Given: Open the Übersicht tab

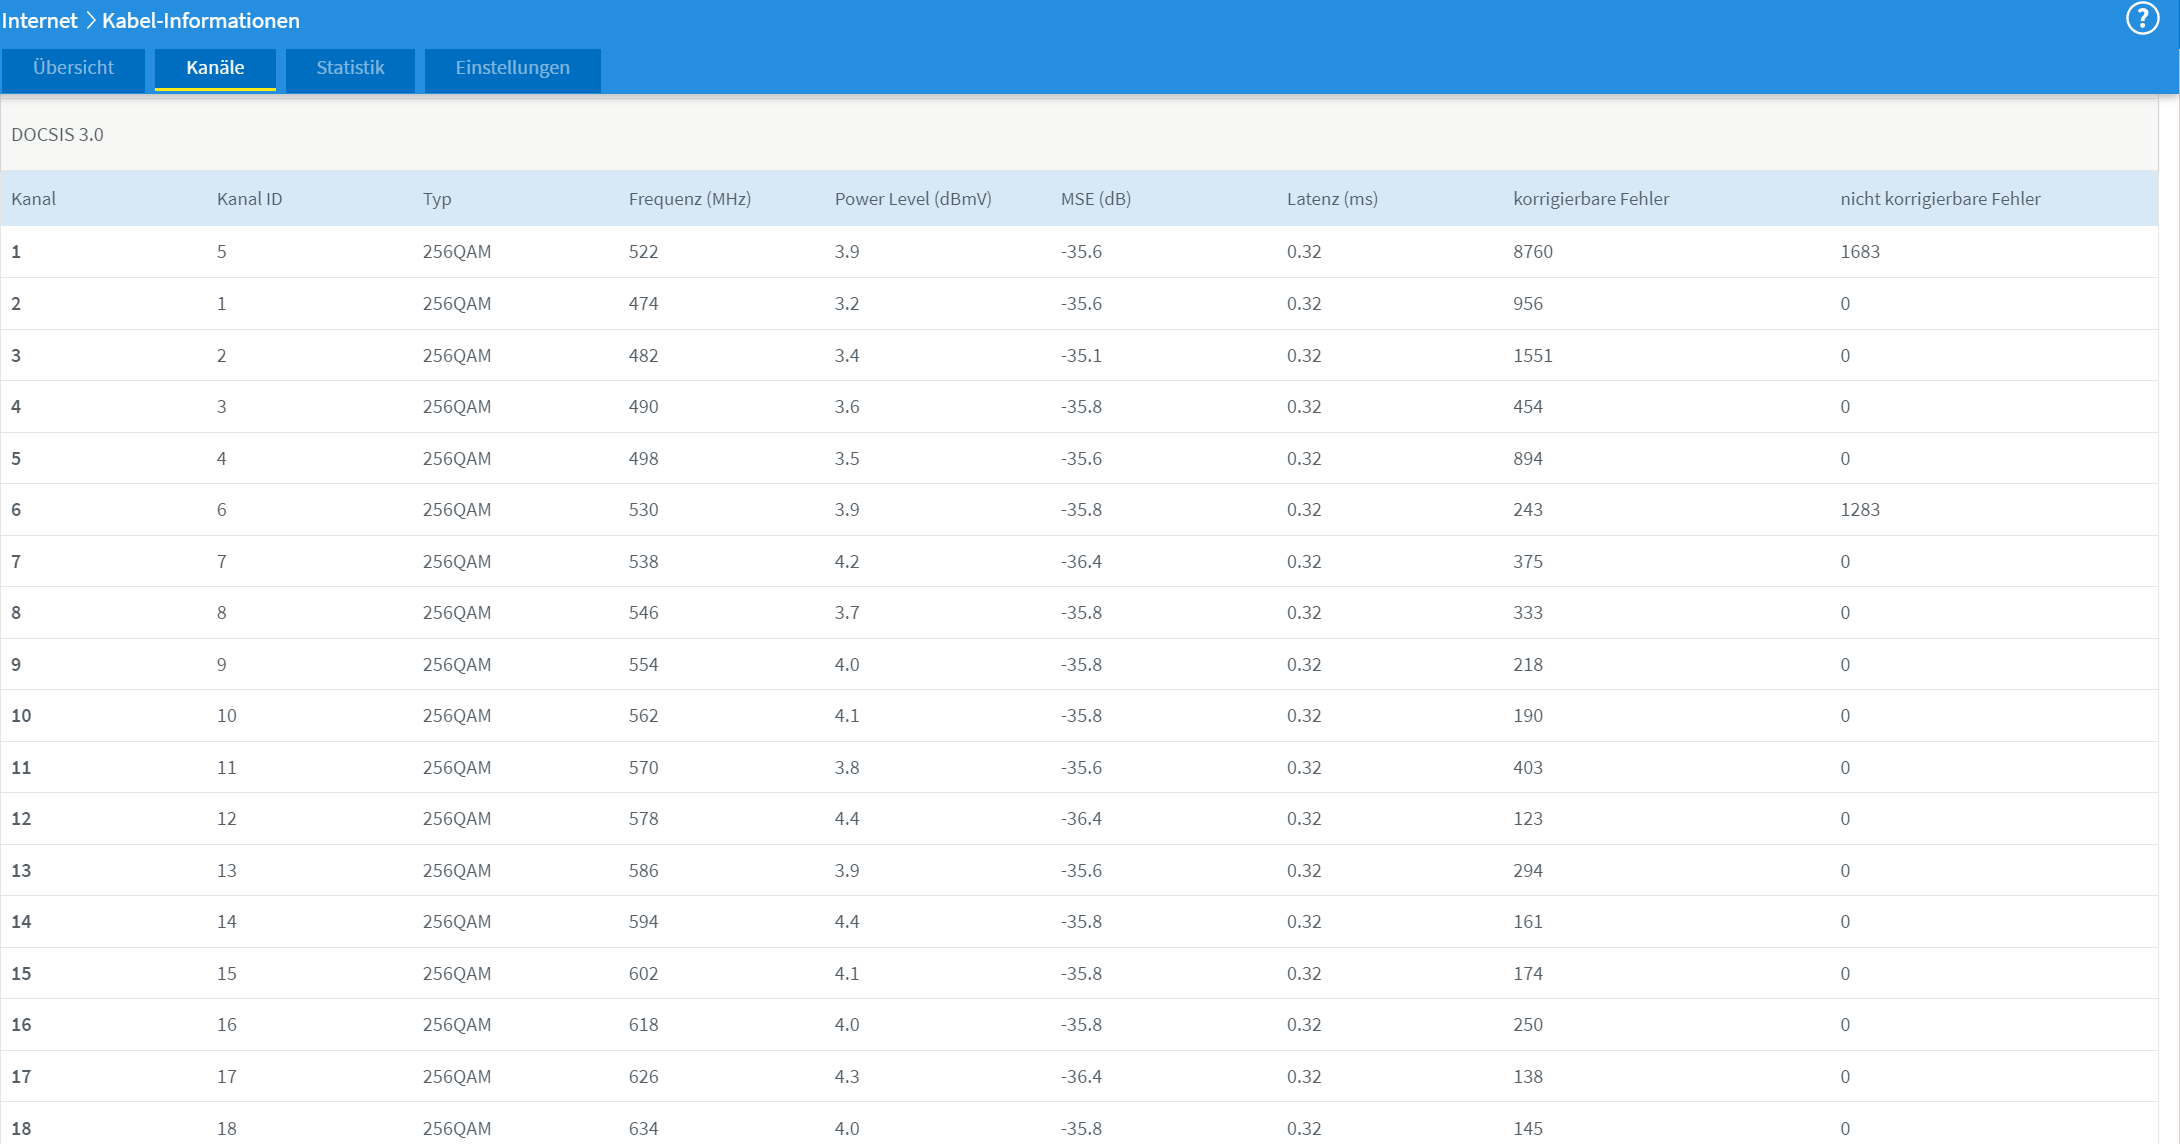Looking at the screenshot, I should tap(73, 68).
